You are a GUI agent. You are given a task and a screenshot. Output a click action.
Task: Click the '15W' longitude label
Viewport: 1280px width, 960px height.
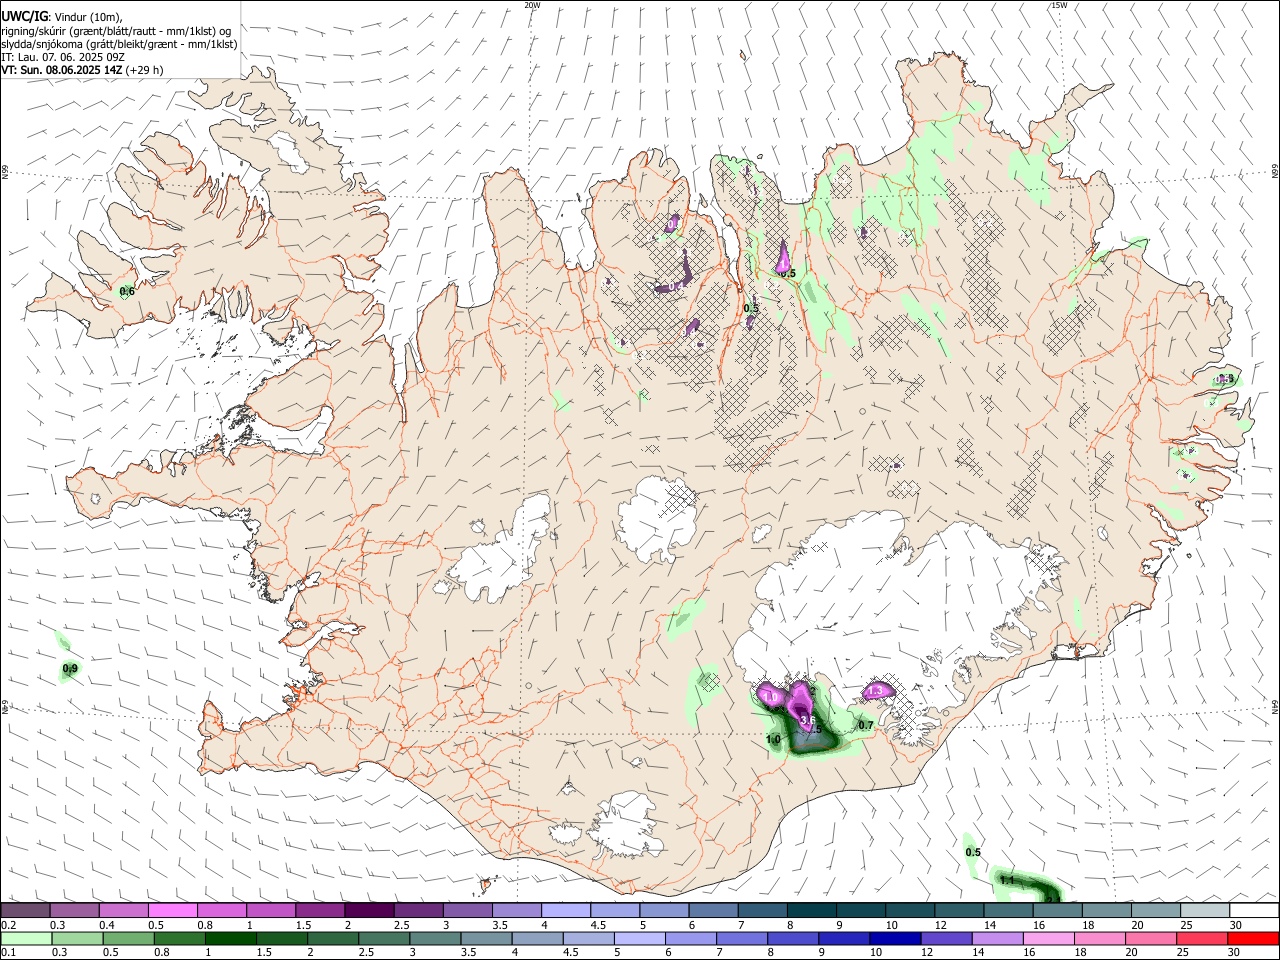coord(1059,5)
